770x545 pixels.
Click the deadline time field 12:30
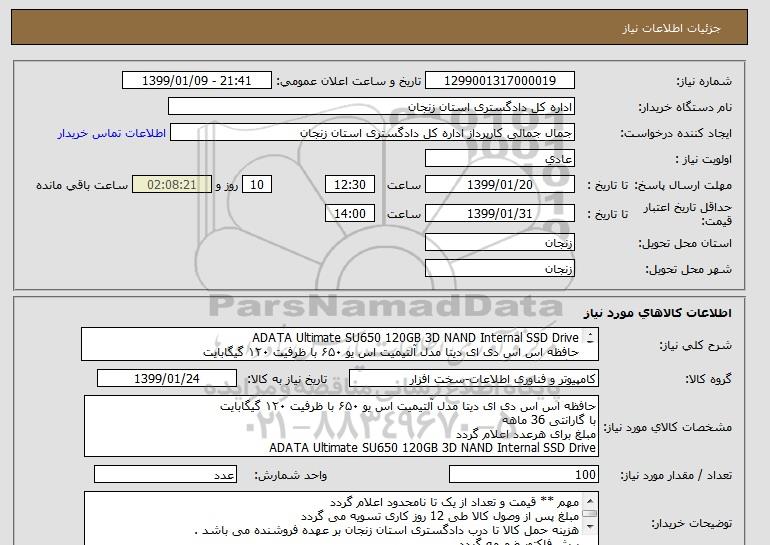(350, 185)
